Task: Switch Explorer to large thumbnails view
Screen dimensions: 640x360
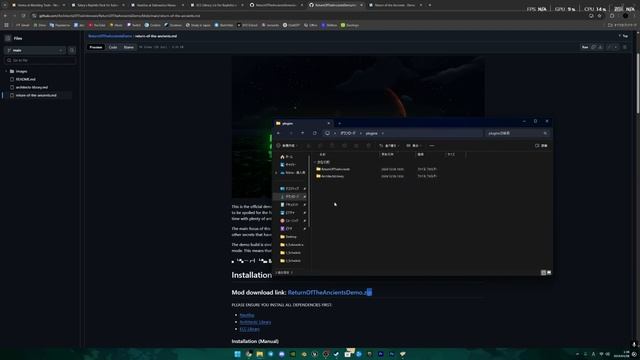Action: tap(549, 272)
